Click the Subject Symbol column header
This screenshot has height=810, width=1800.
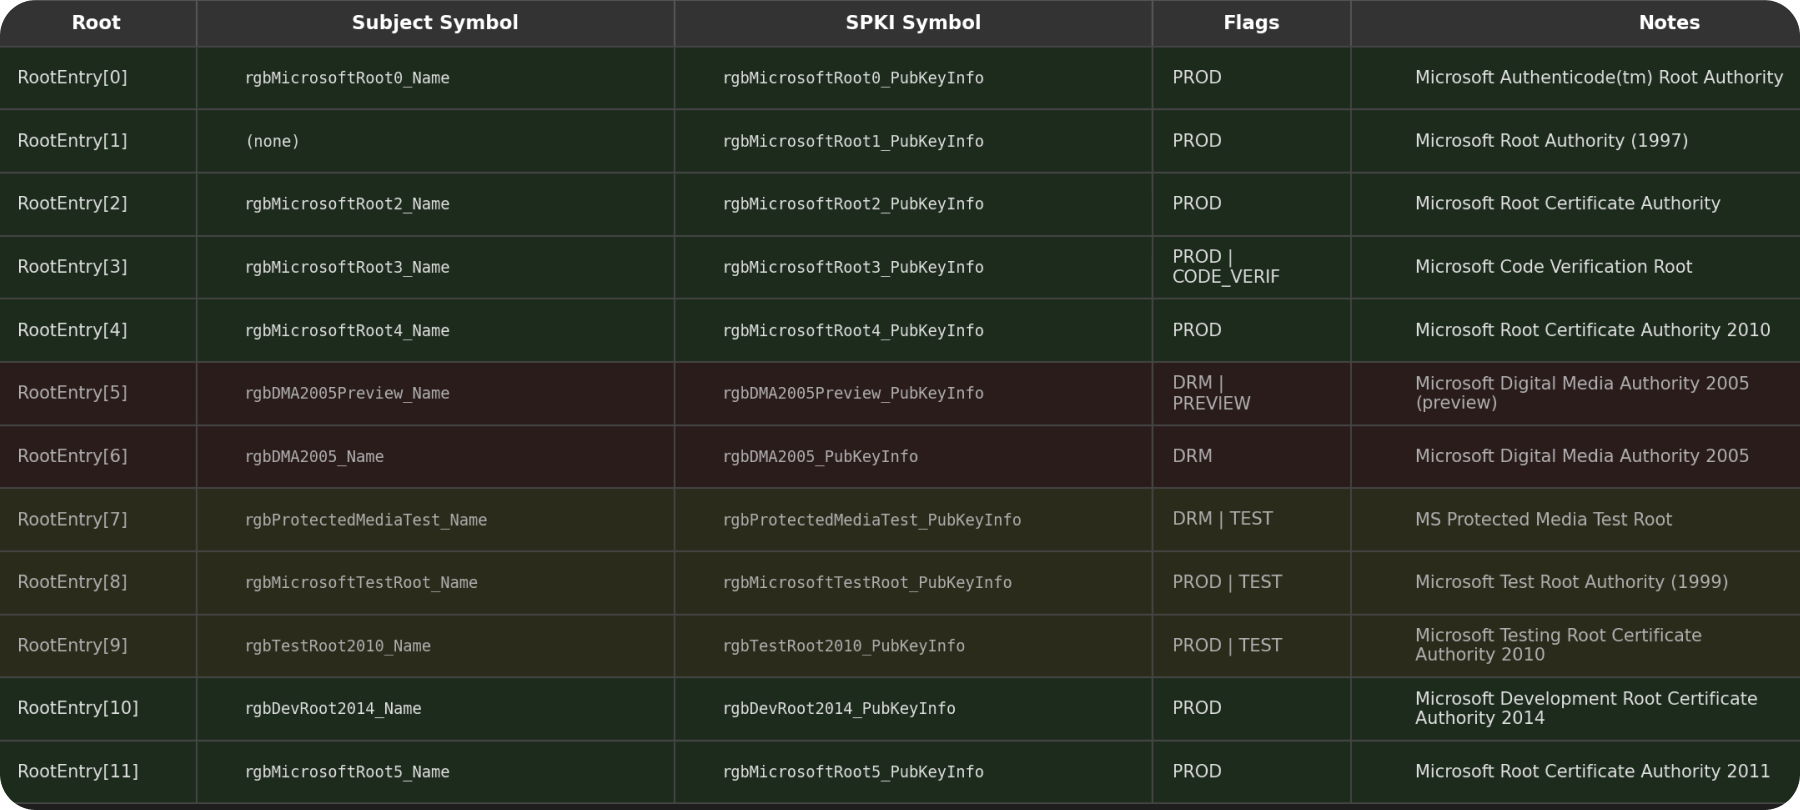tap(435, 23)
